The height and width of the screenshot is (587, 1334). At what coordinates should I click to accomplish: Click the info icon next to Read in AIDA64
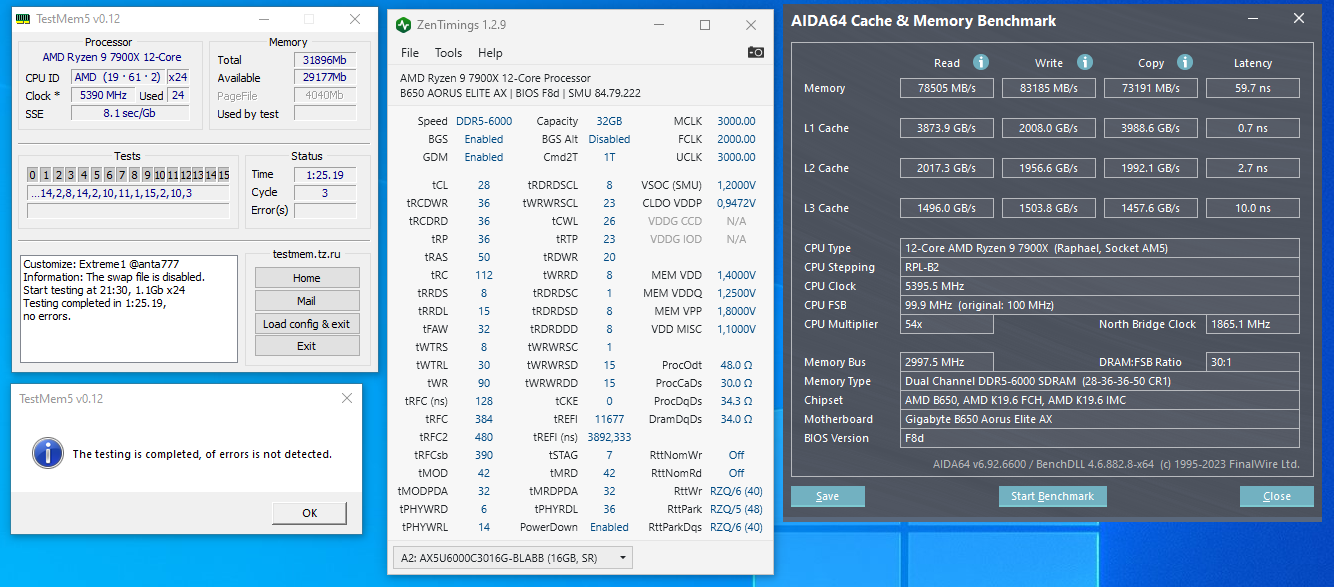(x=981, y=62)
